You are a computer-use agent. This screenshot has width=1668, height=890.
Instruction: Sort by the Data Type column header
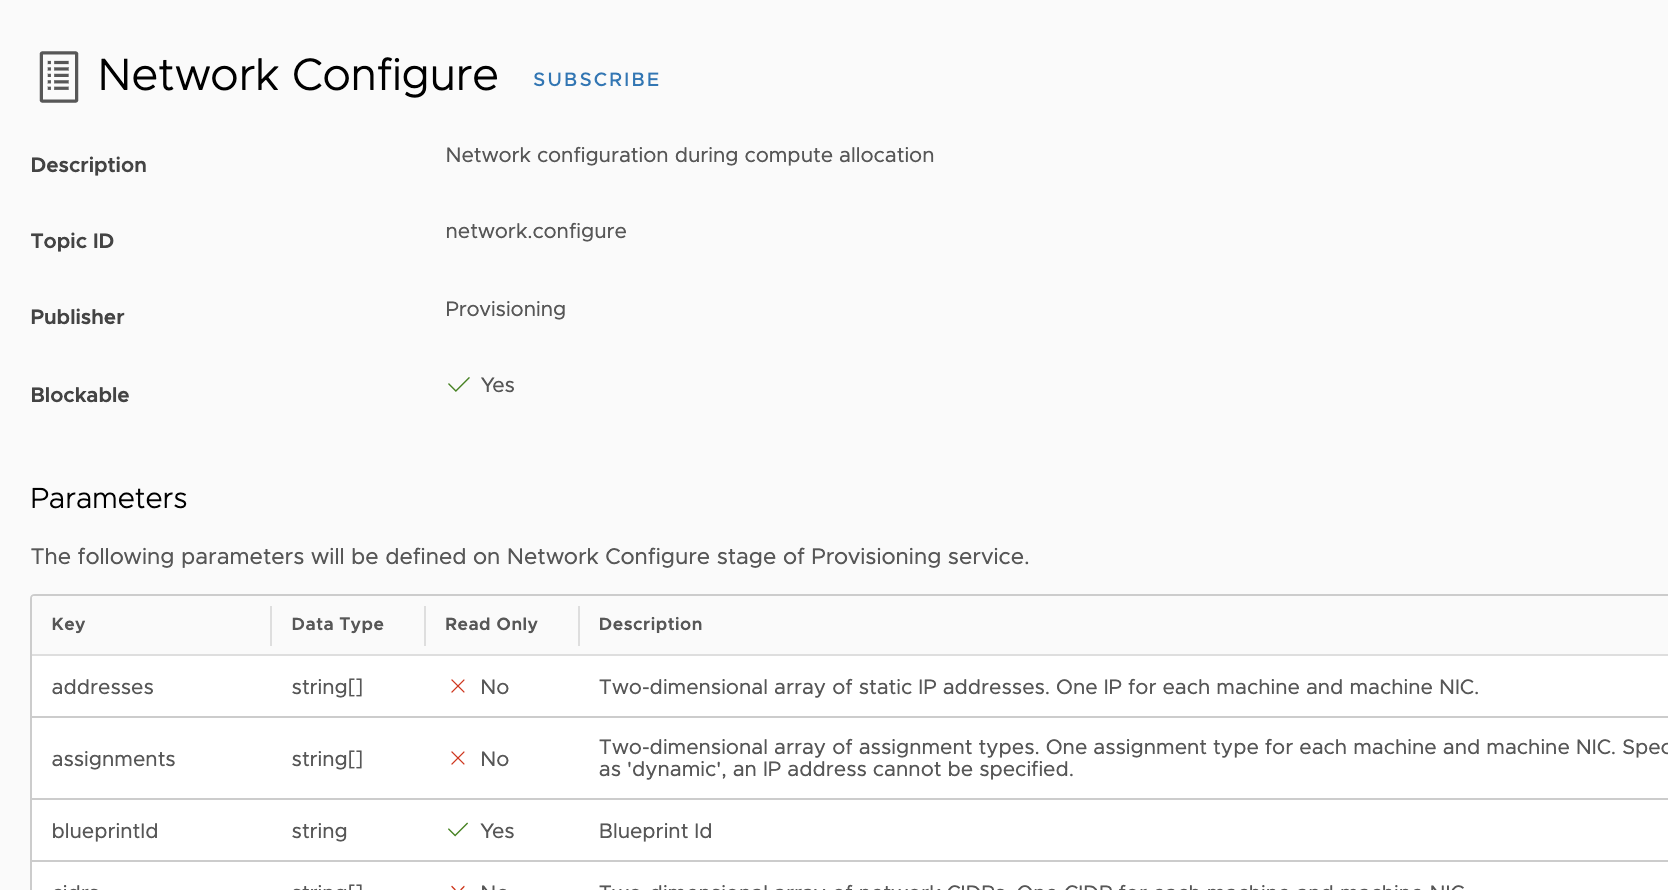[337, 624]
